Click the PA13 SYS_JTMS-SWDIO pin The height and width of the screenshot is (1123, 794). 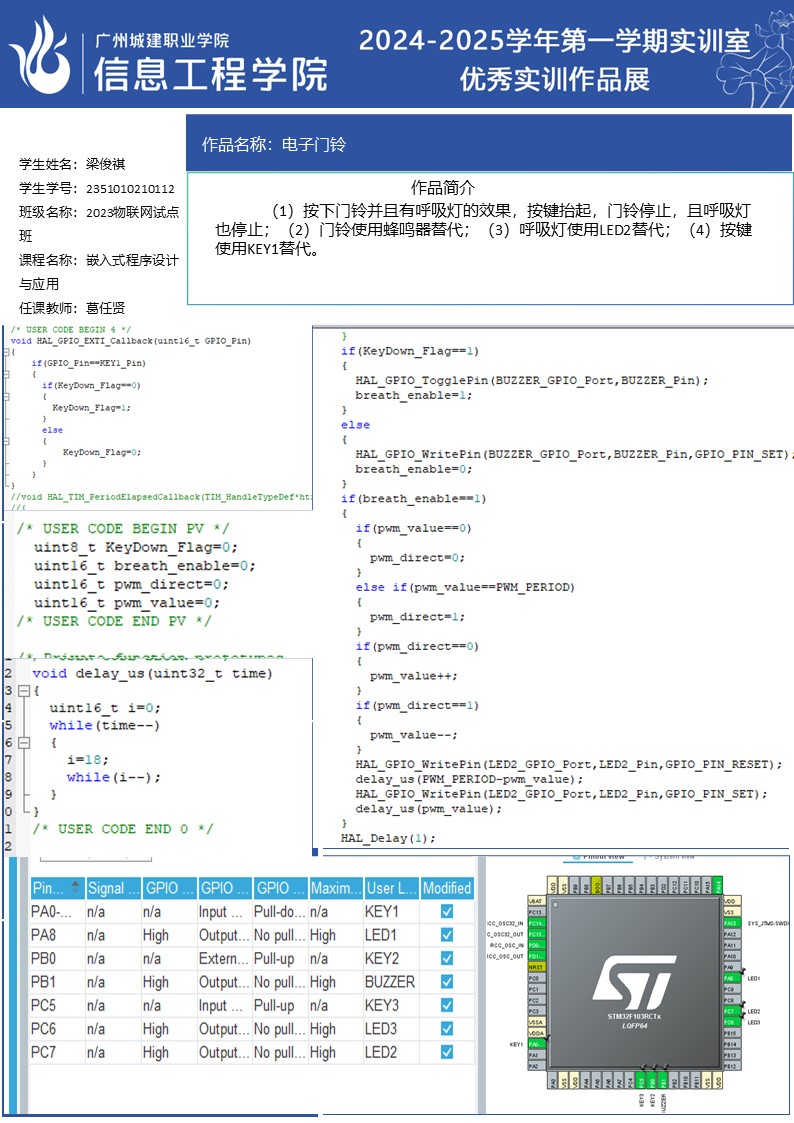729,923
